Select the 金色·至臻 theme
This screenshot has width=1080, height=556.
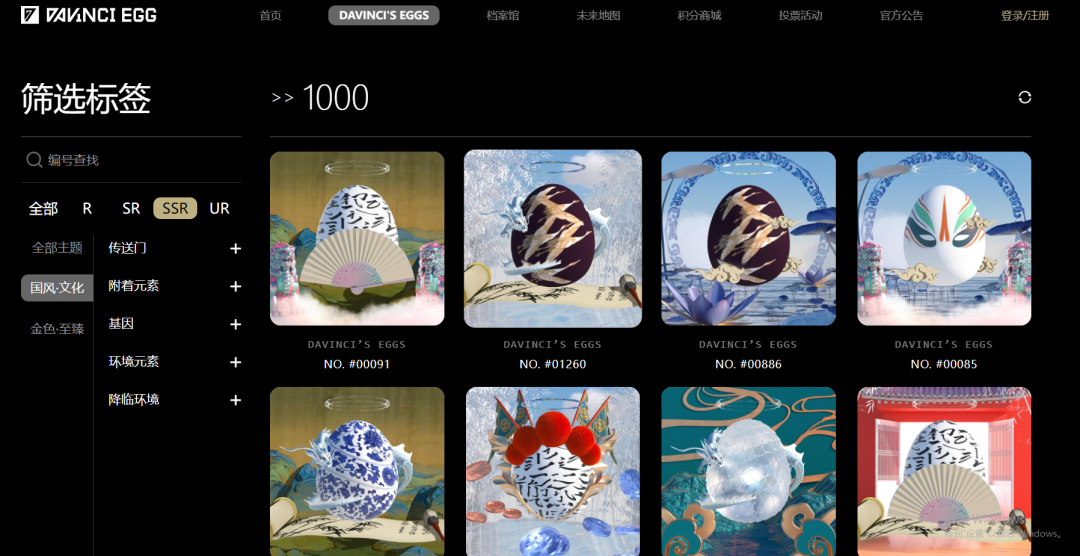point(57,329)
